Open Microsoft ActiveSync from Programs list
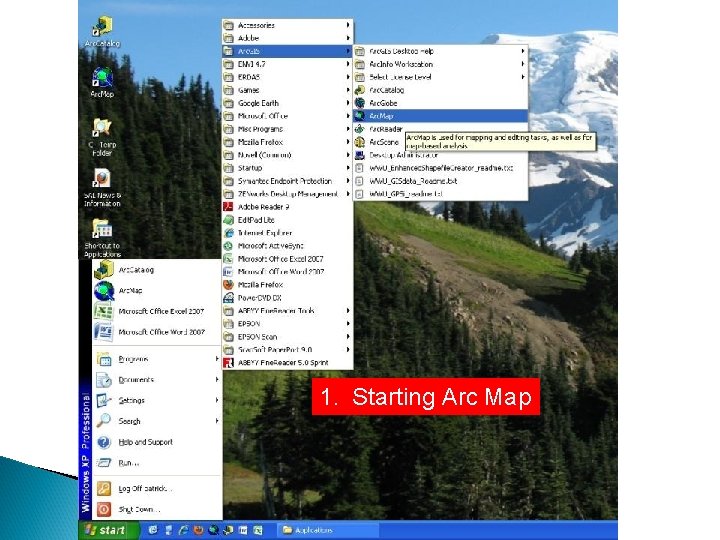This screenshot has height=540, width=720. pyautogui.click(x=287, y=246)
